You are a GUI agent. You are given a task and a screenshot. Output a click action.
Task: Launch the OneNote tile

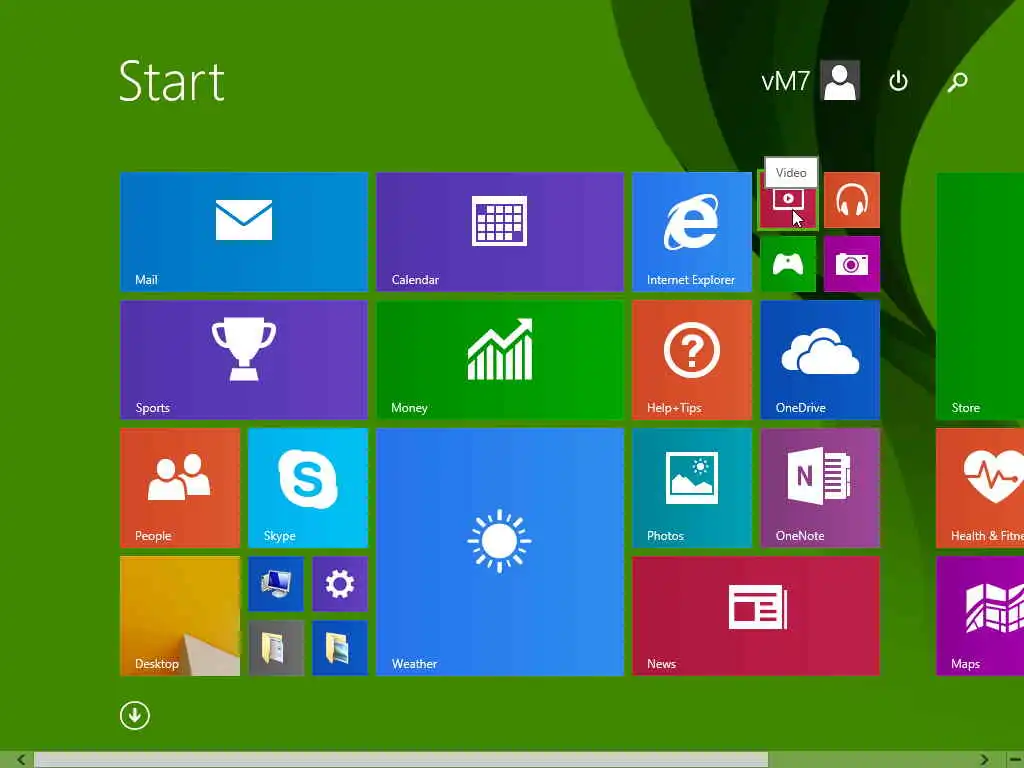(820, 488)
